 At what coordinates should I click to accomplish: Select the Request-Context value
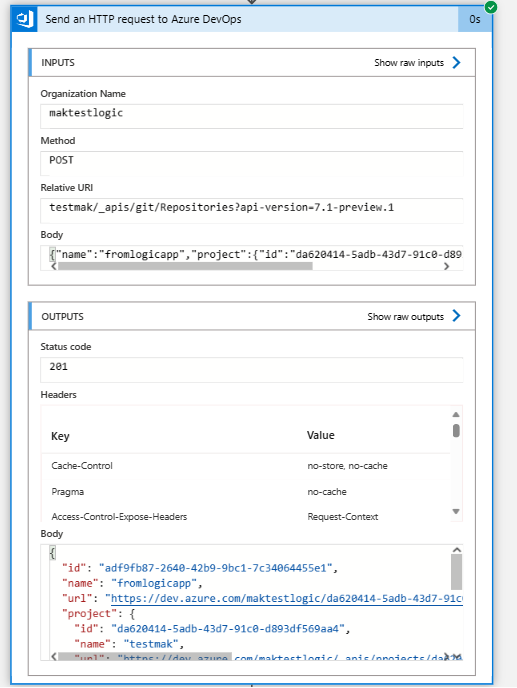pos(342,516)
